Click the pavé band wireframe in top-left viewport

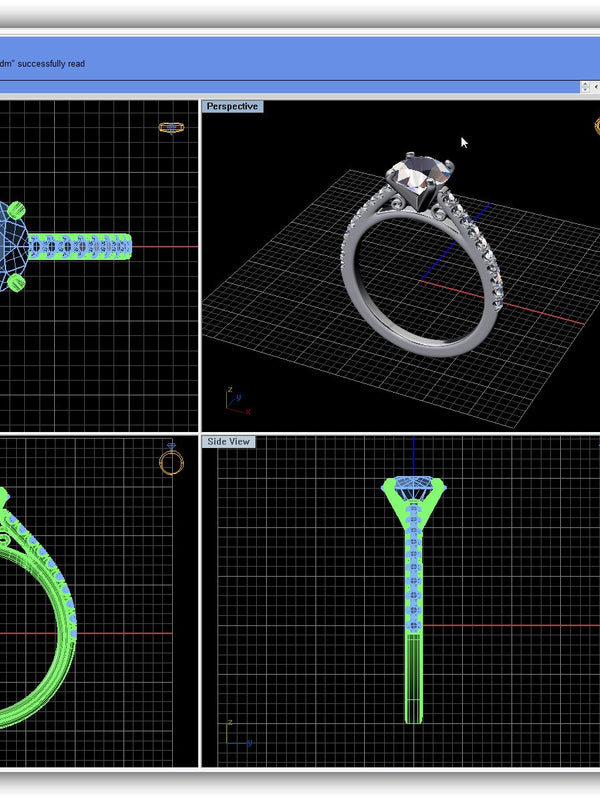pyautogui.click(x=80, y=245)
